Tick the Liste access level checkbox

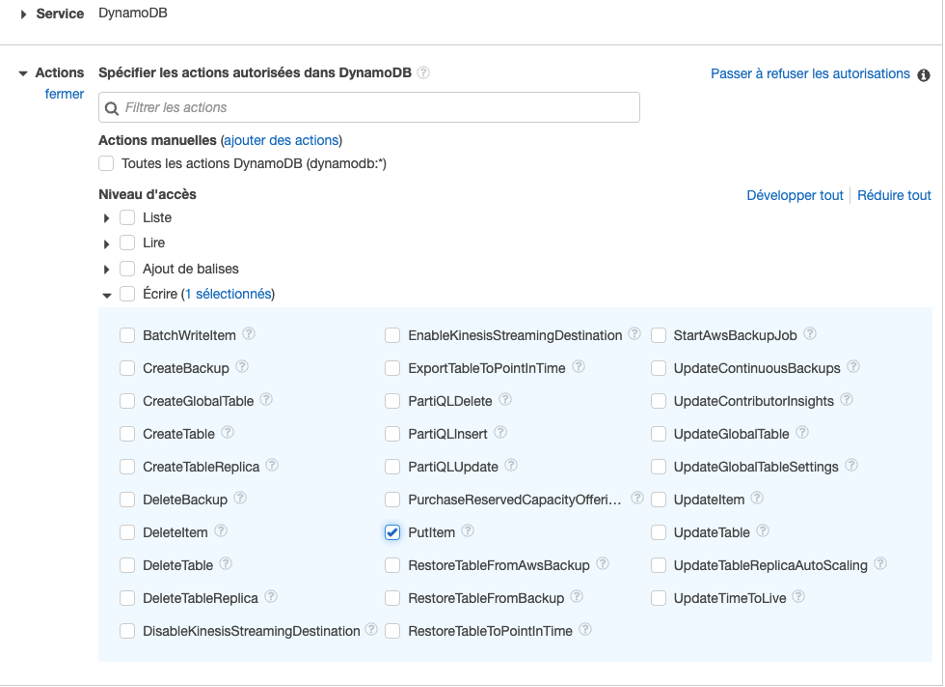pos(127,218)
